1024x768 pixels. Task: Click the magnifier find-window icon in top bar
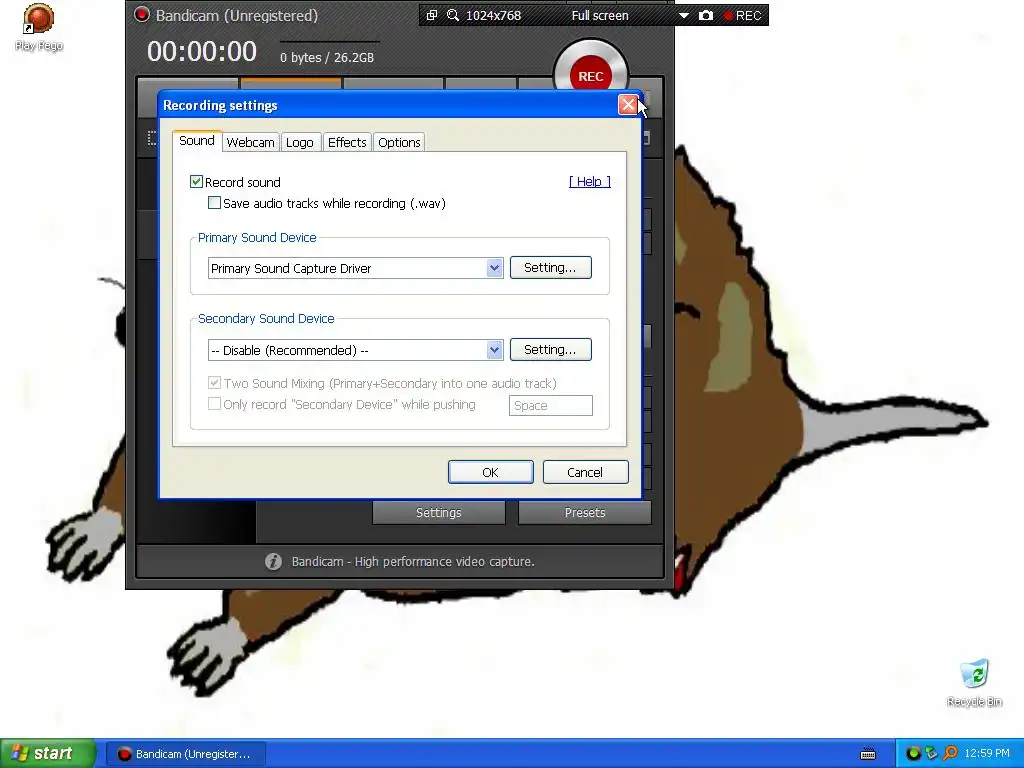(x=453, y=15)
